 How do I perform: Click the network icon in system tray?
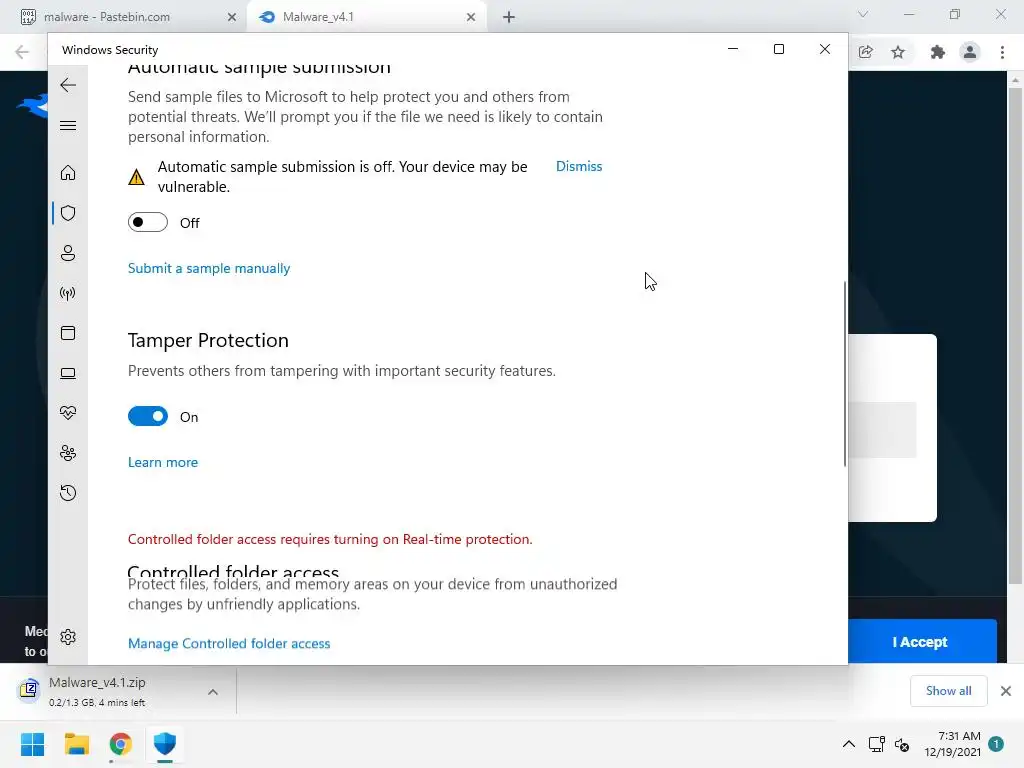click(876, 744)
